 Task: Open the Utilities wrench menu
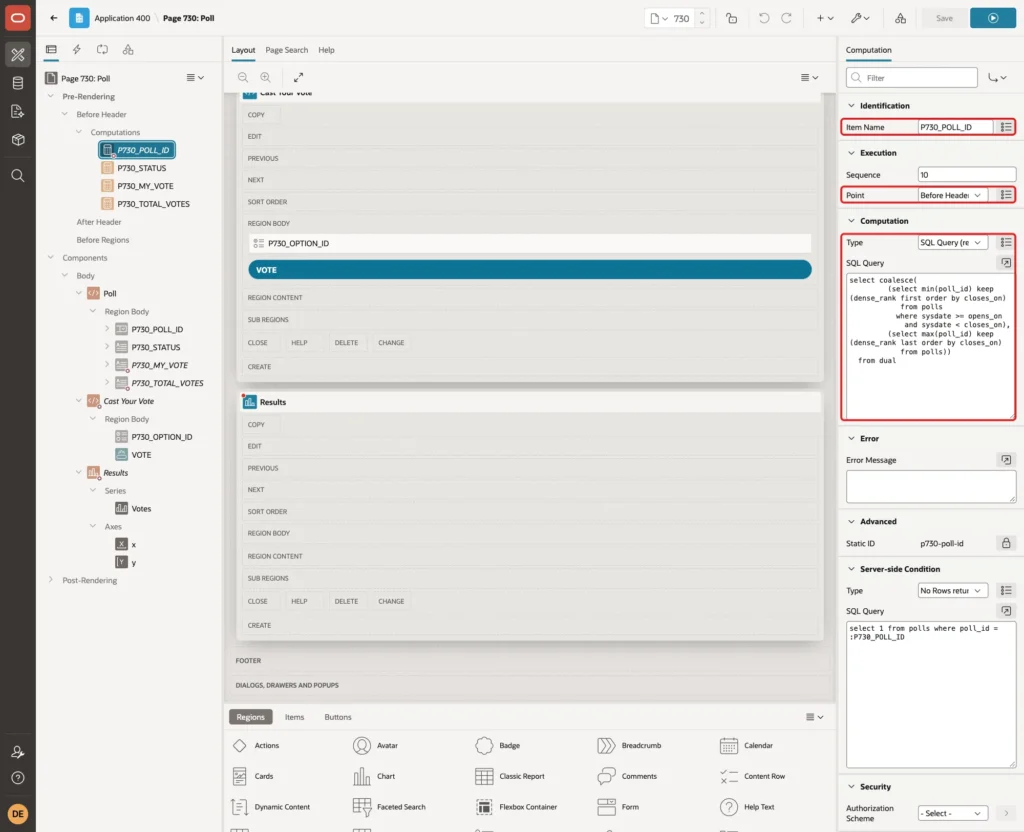click(860, 18)
